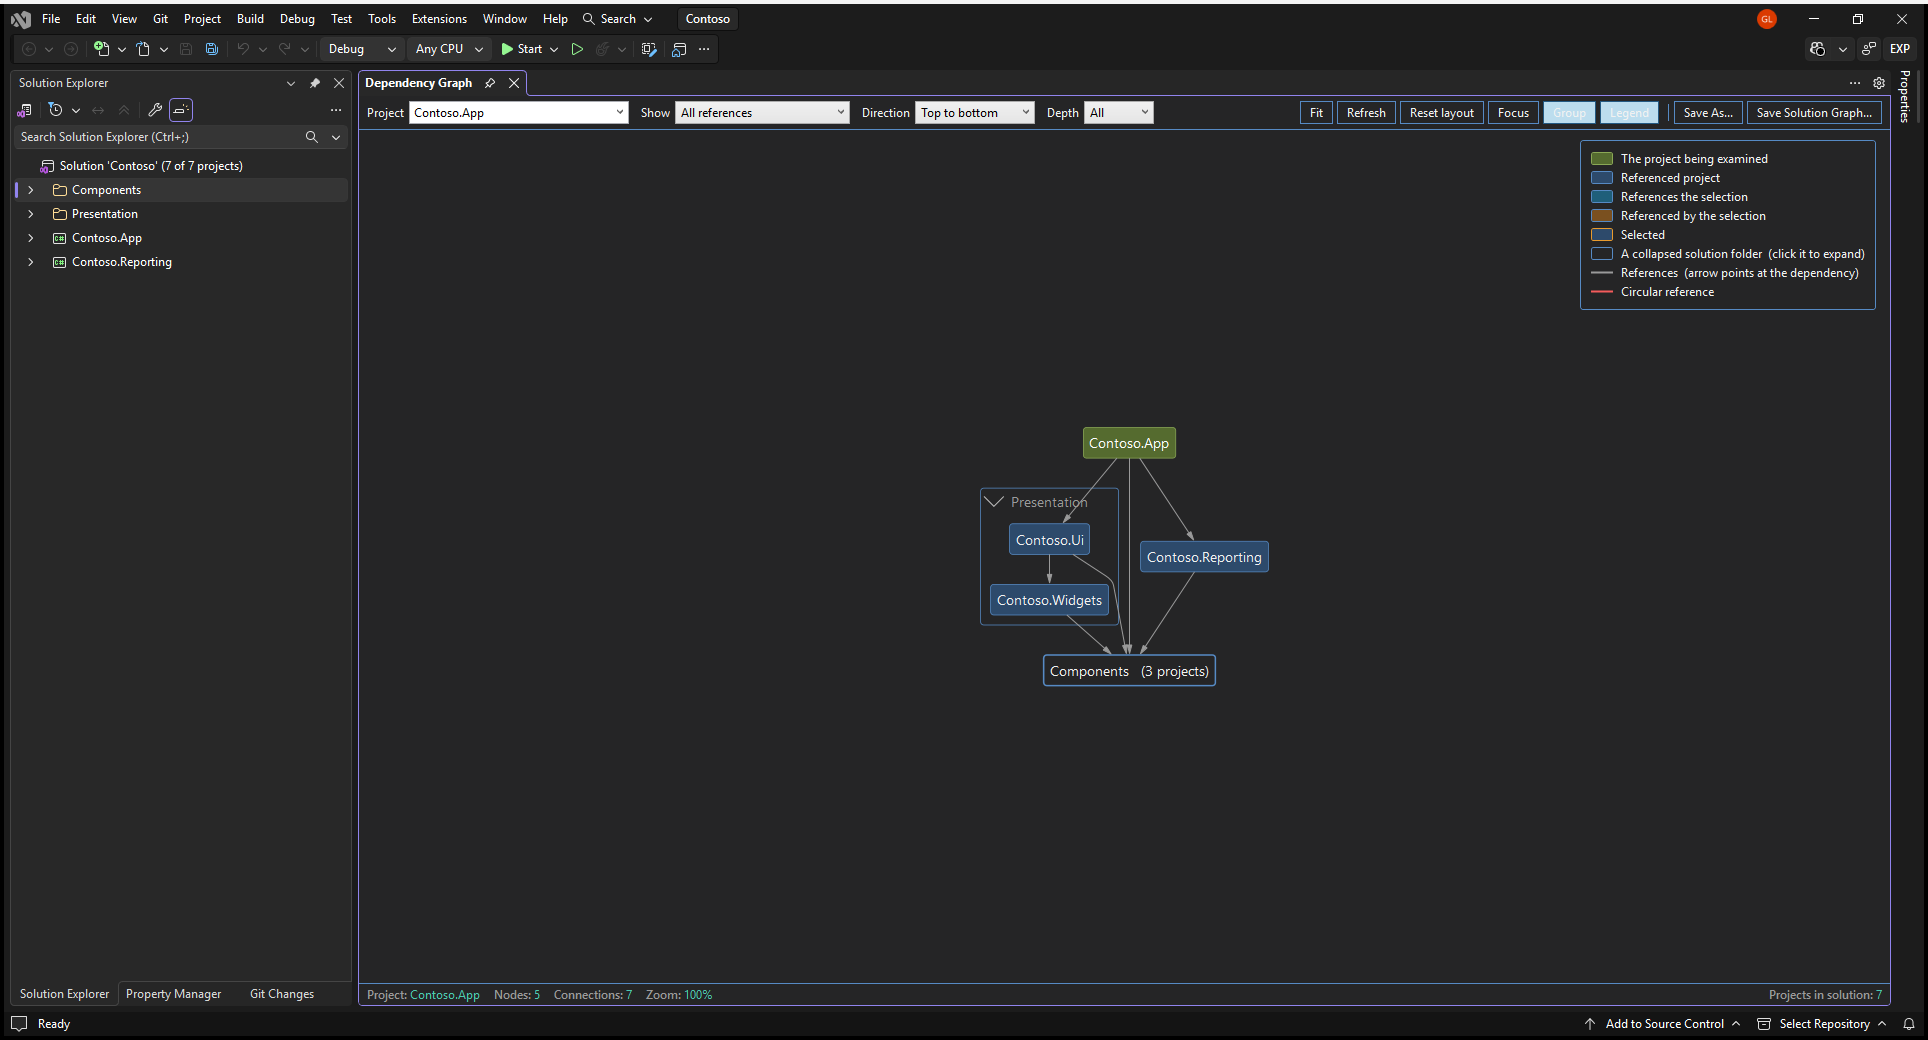Open the solution properties wrench icon

coord(155,110)
